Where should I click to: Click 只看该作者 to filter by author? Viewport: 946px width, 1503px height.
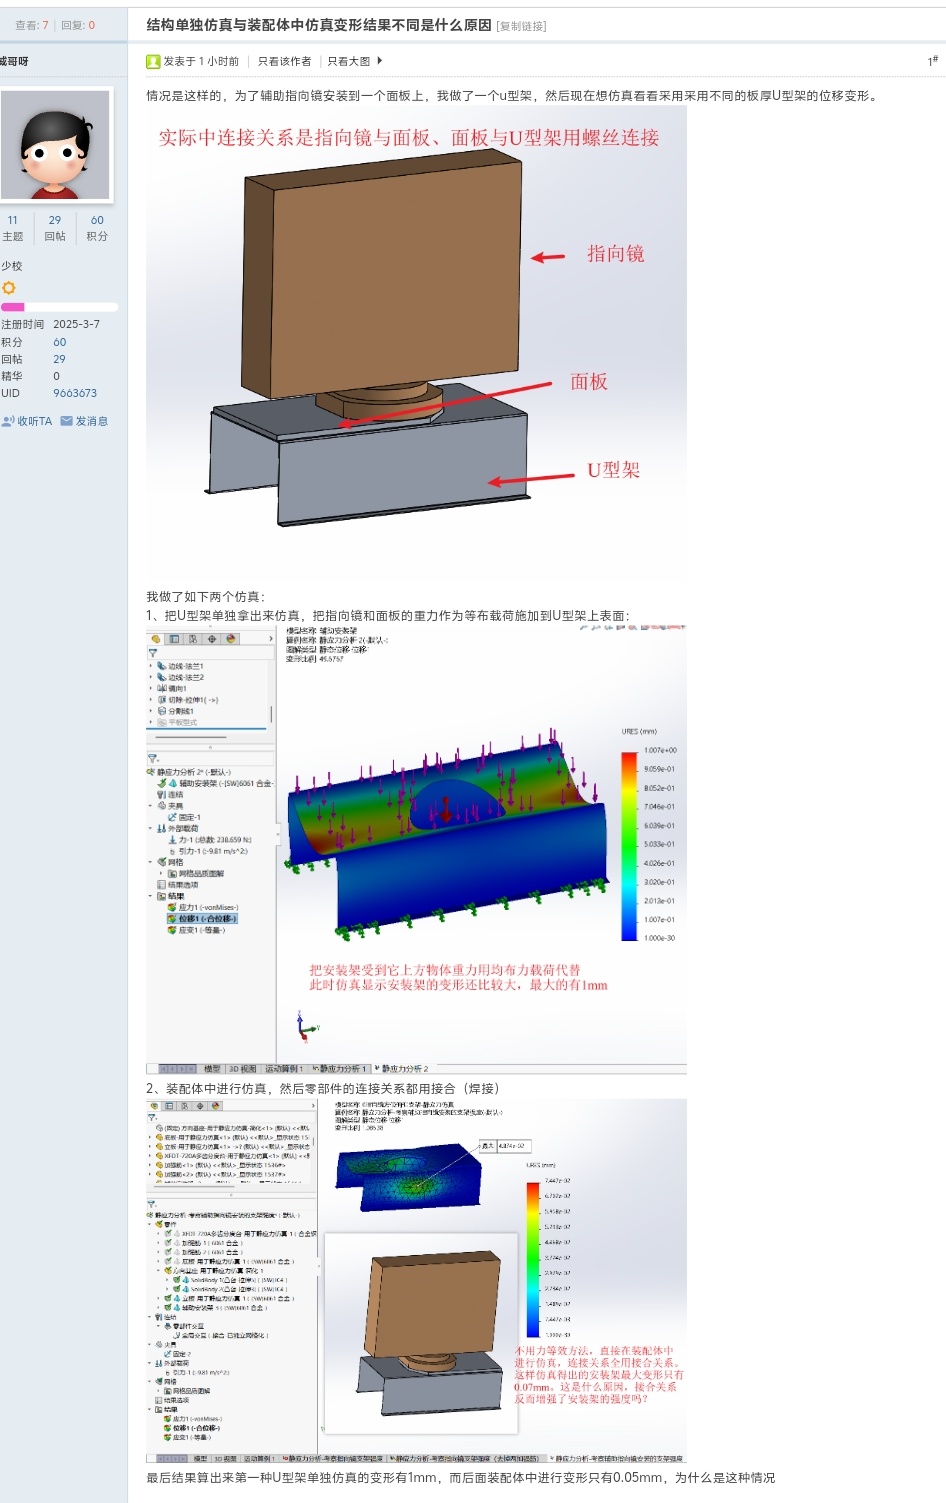pyautogui.click(x=284, y=61)
